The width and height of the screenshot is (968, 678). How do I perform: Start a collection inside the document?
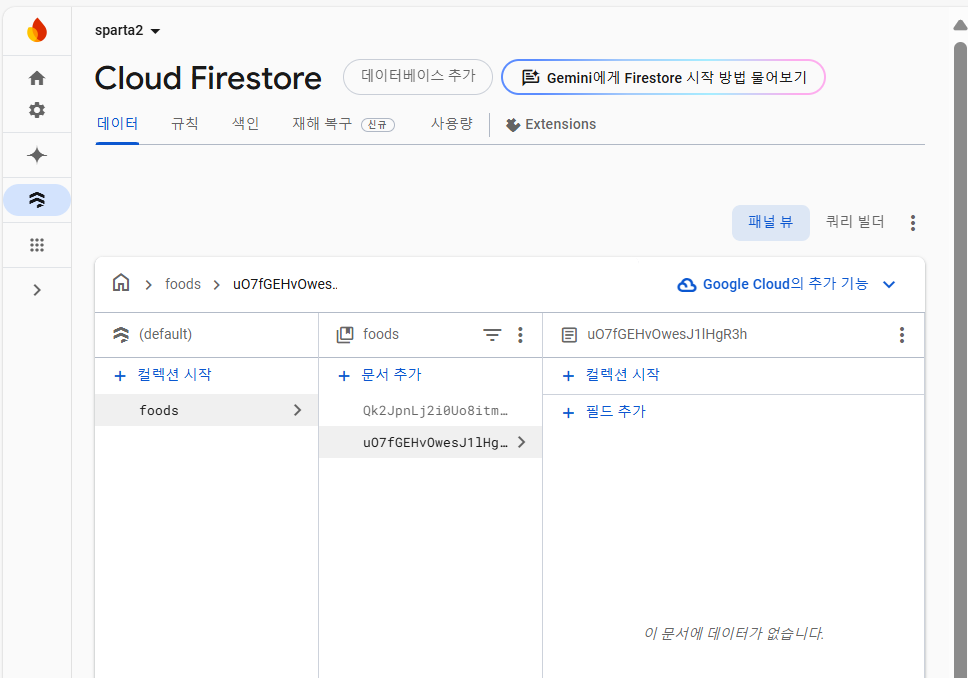tap(611, 375)
